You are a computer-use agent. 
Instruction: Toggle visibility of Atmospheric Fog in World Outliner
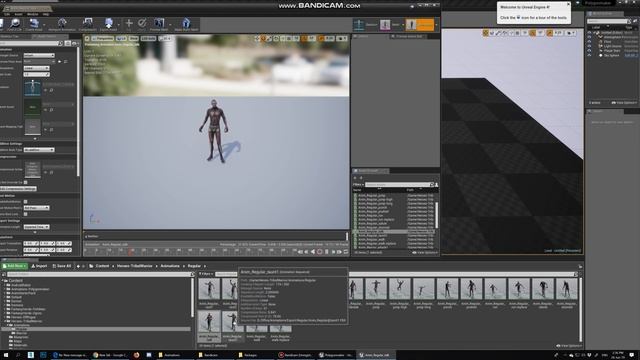589,37
